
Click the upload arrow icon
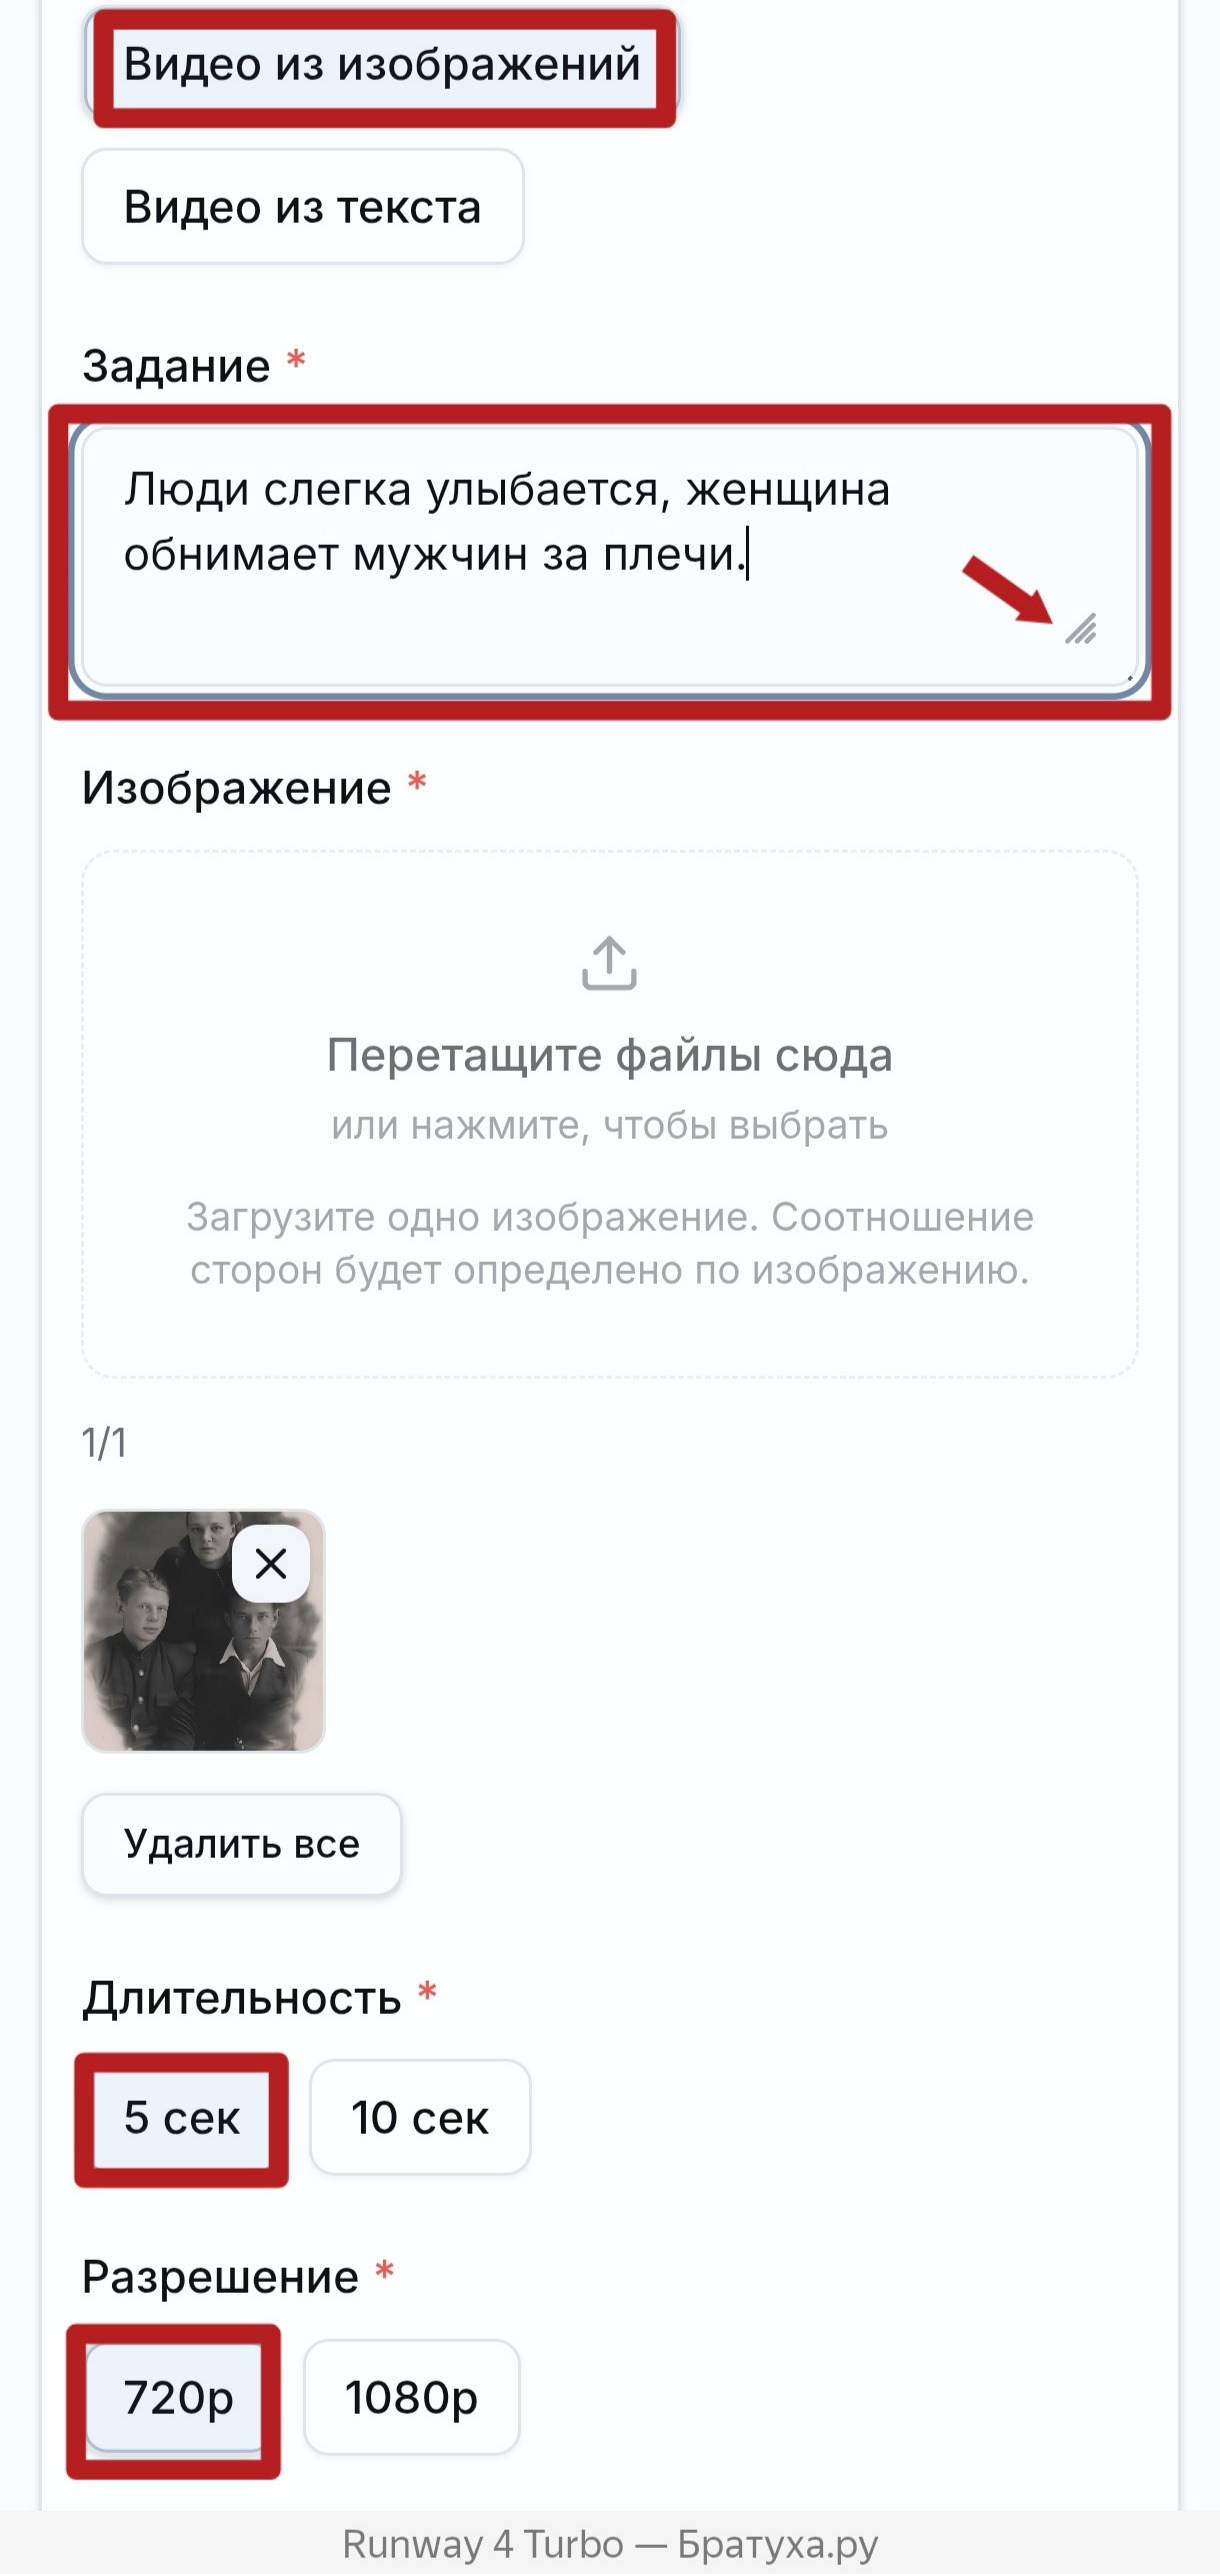(609, 963)
